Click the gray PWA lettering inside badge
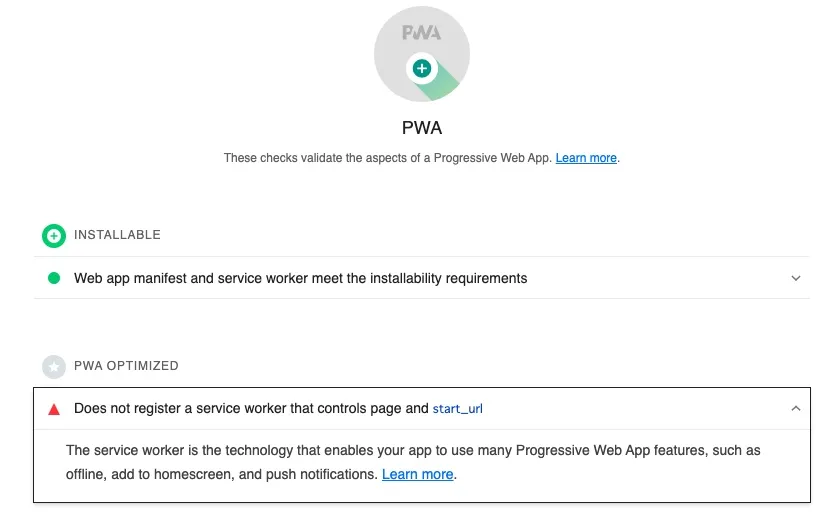 pyautogui.click(x=421, y=33)
